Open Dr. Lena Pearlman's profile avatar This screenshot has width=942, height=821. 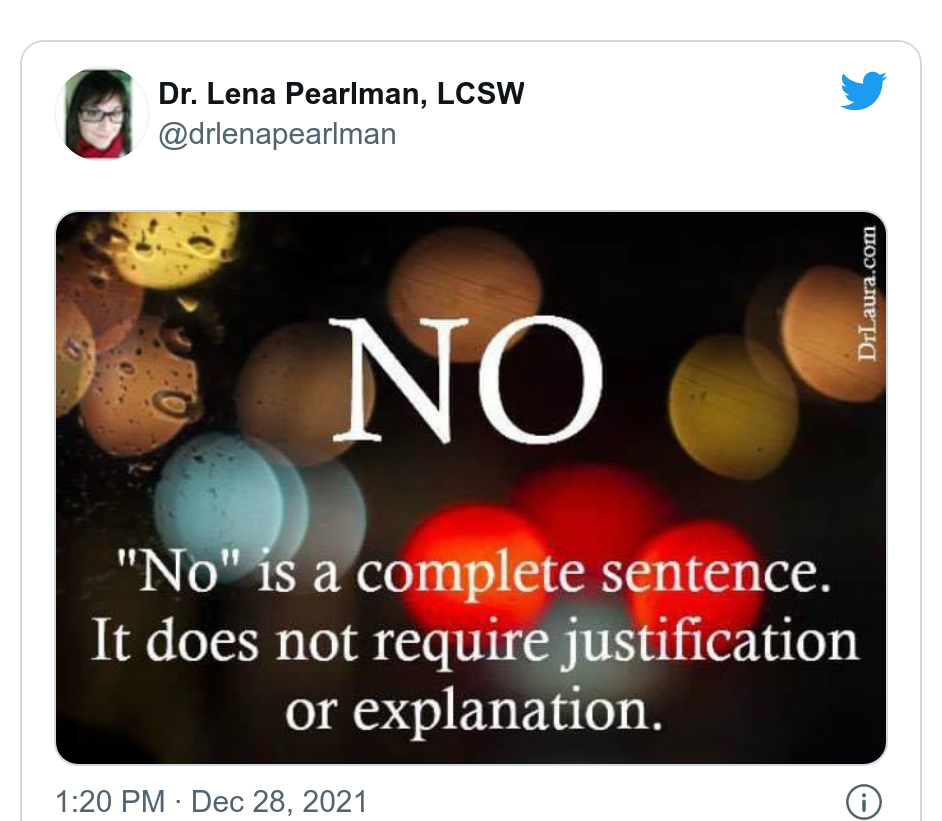(102, 114)
